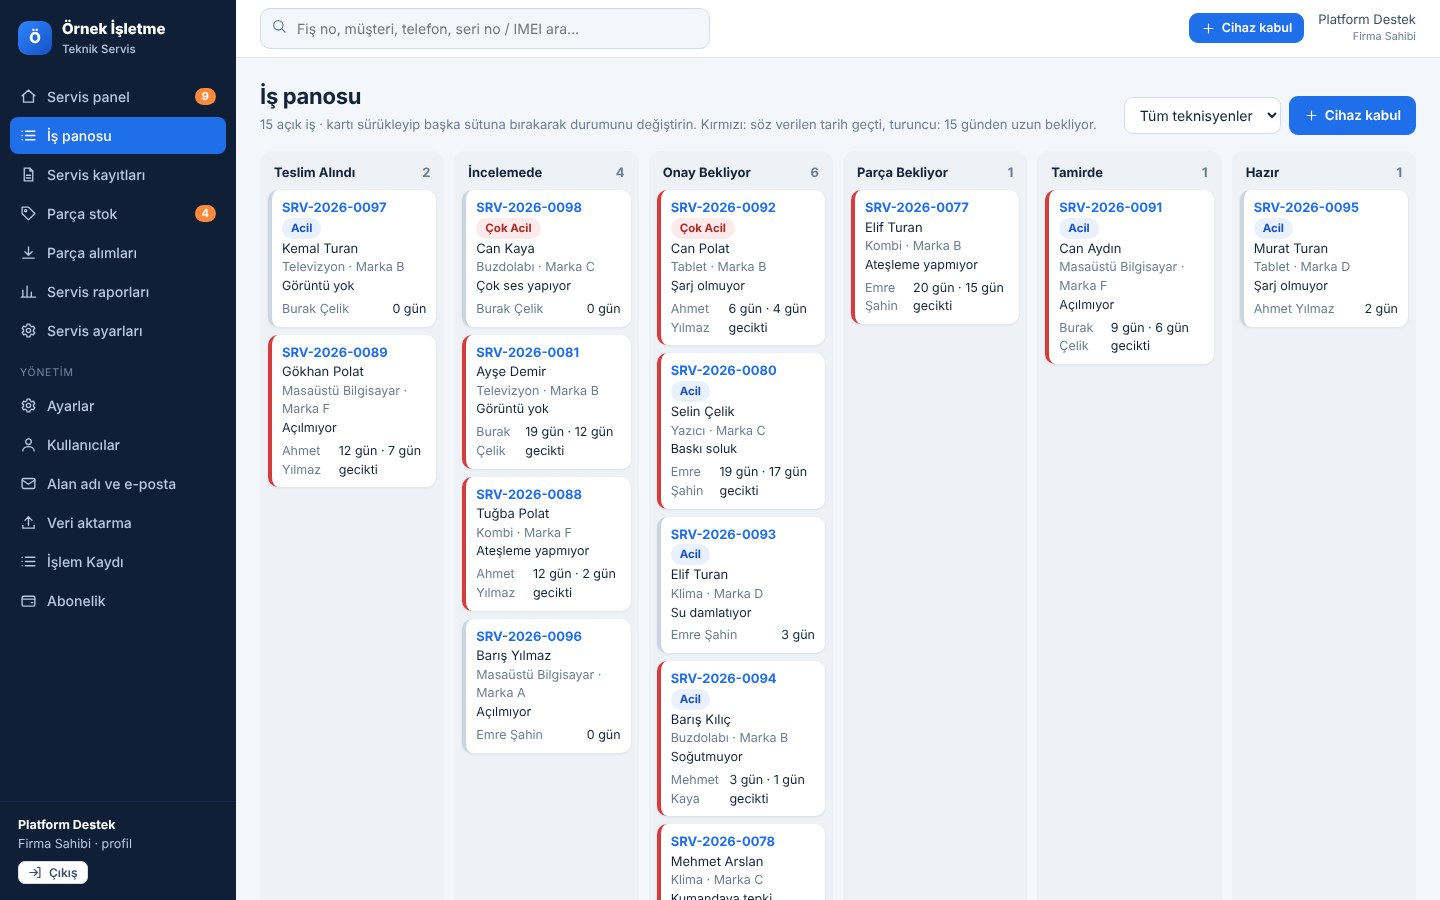Click customer name Gökhan Polat
This screenshot has height=900, width=1440.
click(x=323, y=371)
